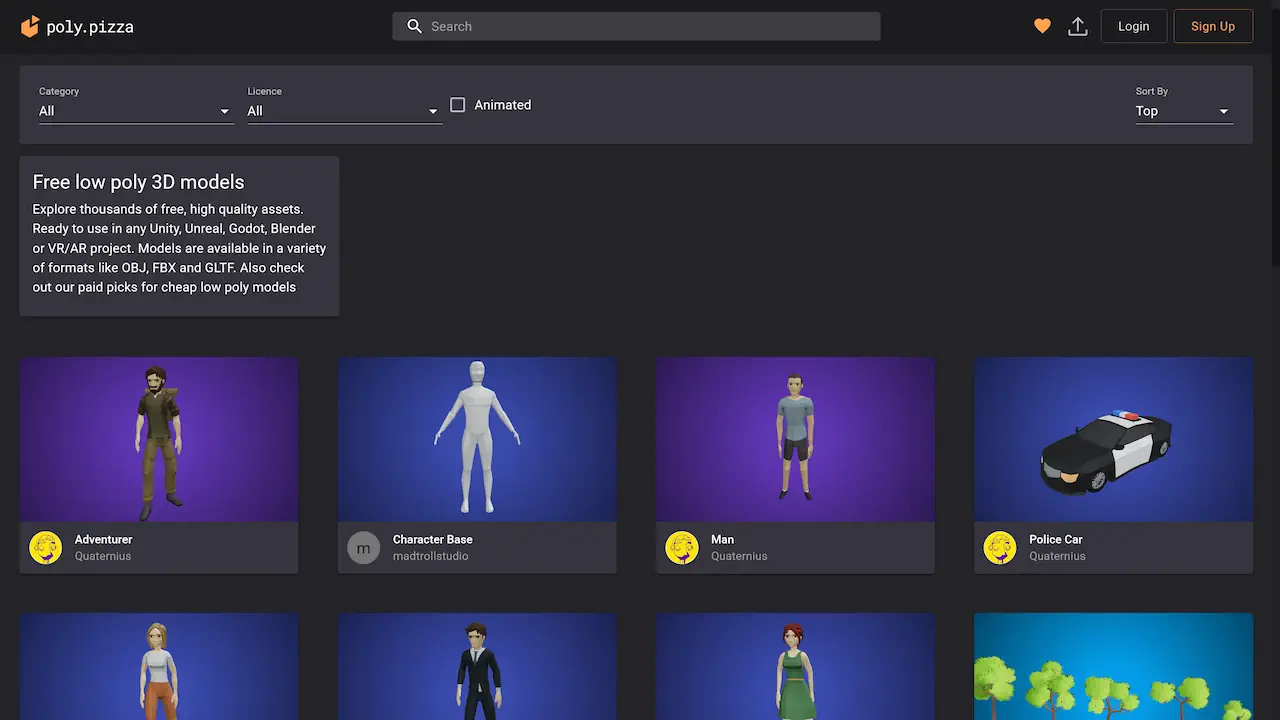1280x720 pixels.
Task: Click the upload model icon
Action: tap(1078, 27)
